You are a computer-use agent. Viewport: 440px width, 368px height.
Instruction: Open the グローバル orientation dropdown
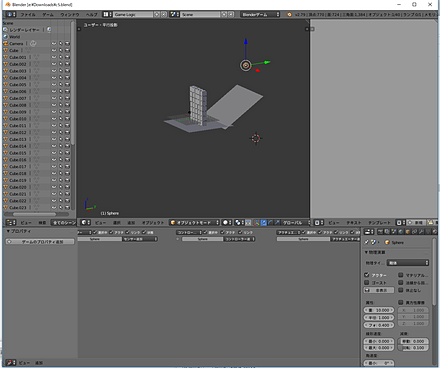296,222
